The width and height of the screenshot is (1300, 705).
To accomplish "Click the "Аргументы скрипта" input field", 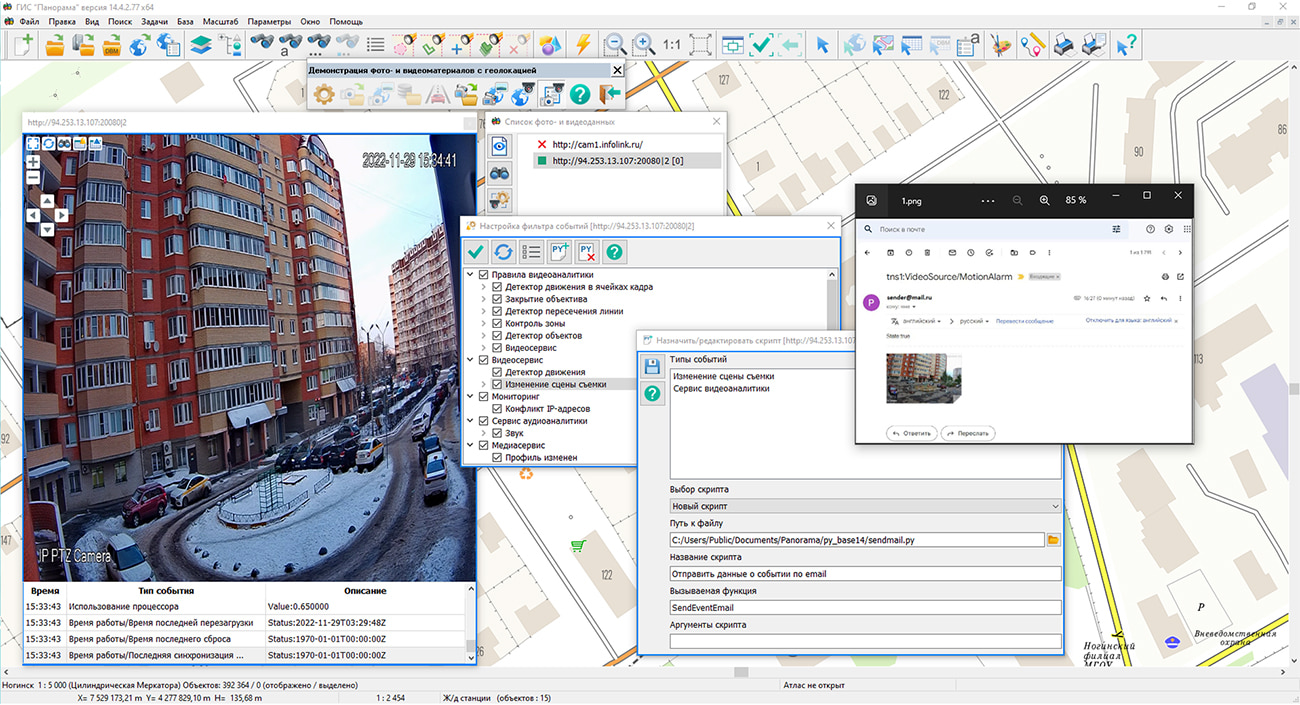I will click(x=865, y=641).
